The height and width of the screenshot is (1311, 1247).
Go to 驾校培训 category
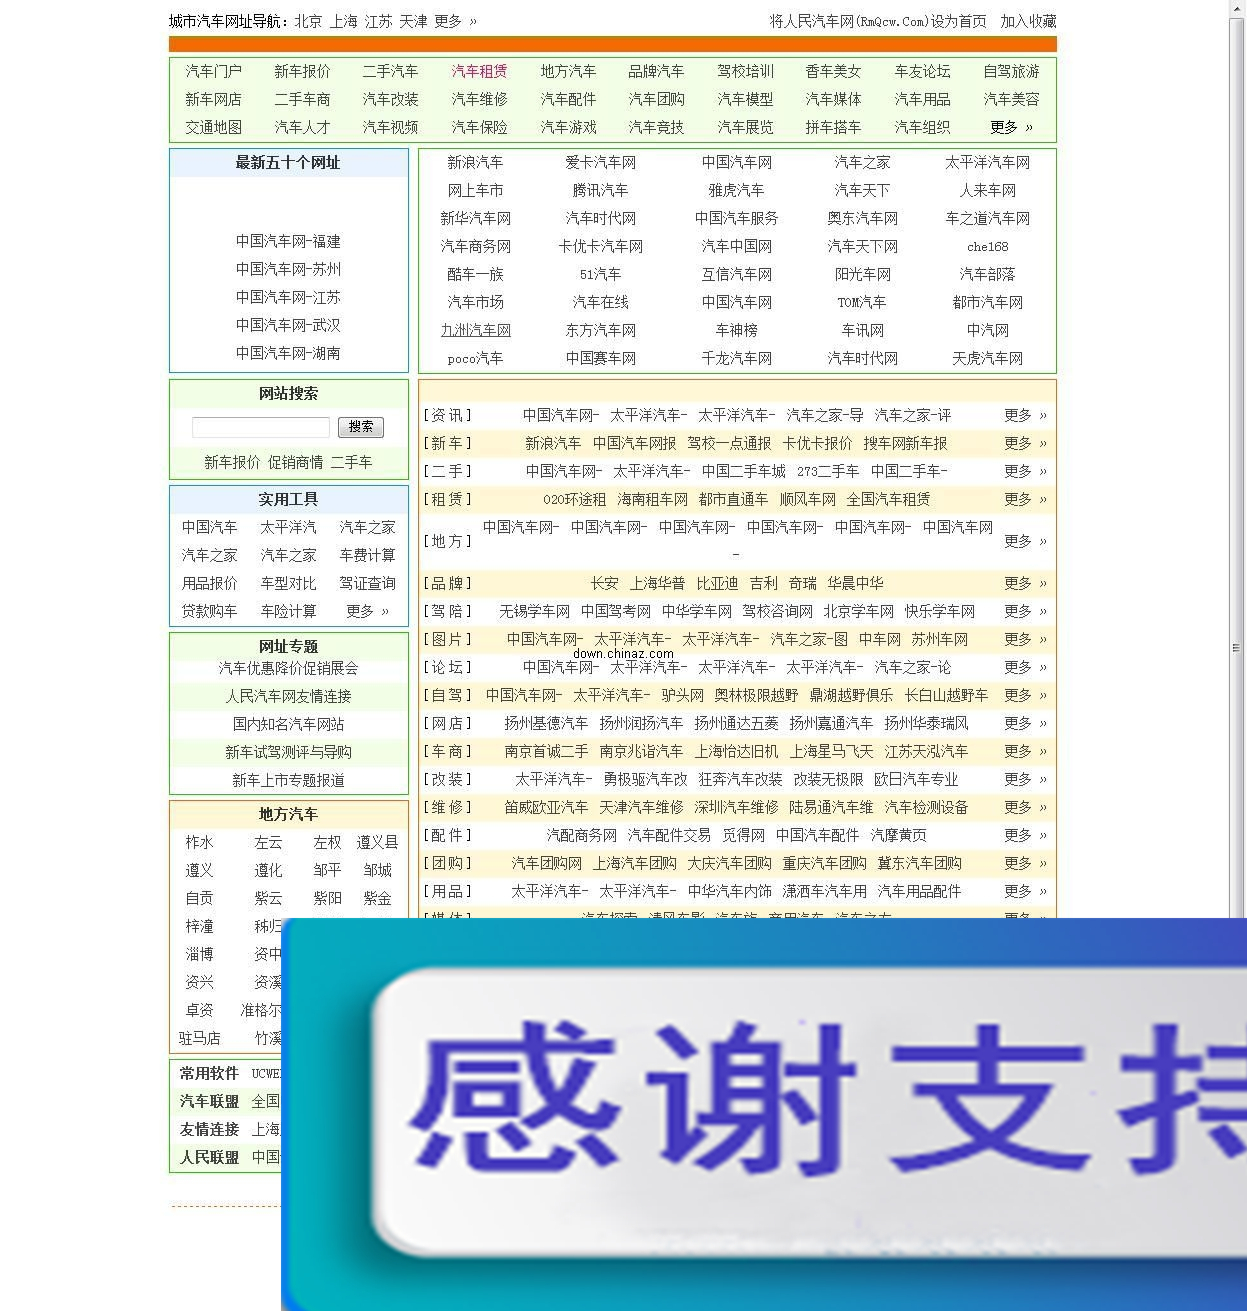pyautogui.click(x=745, y=71)
